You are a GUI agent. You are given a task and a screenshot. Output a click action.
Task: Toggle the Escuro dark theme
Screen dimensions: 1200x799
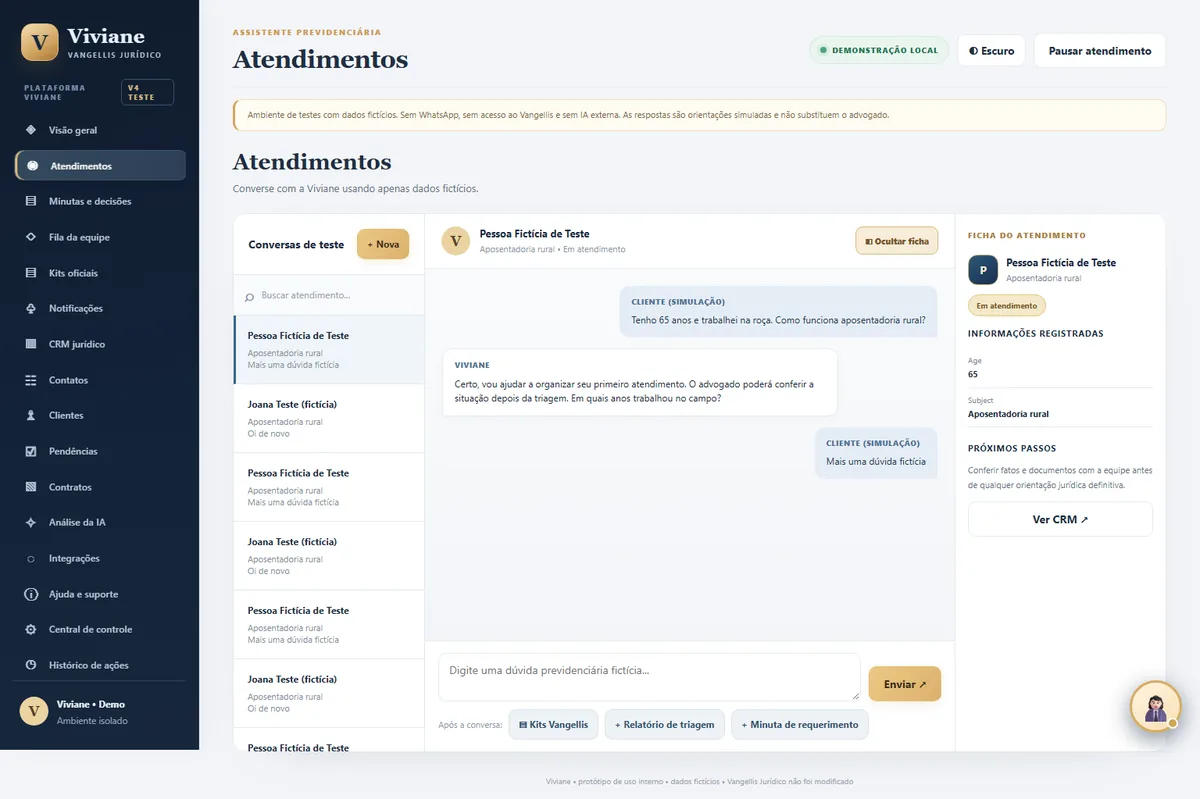991,51
